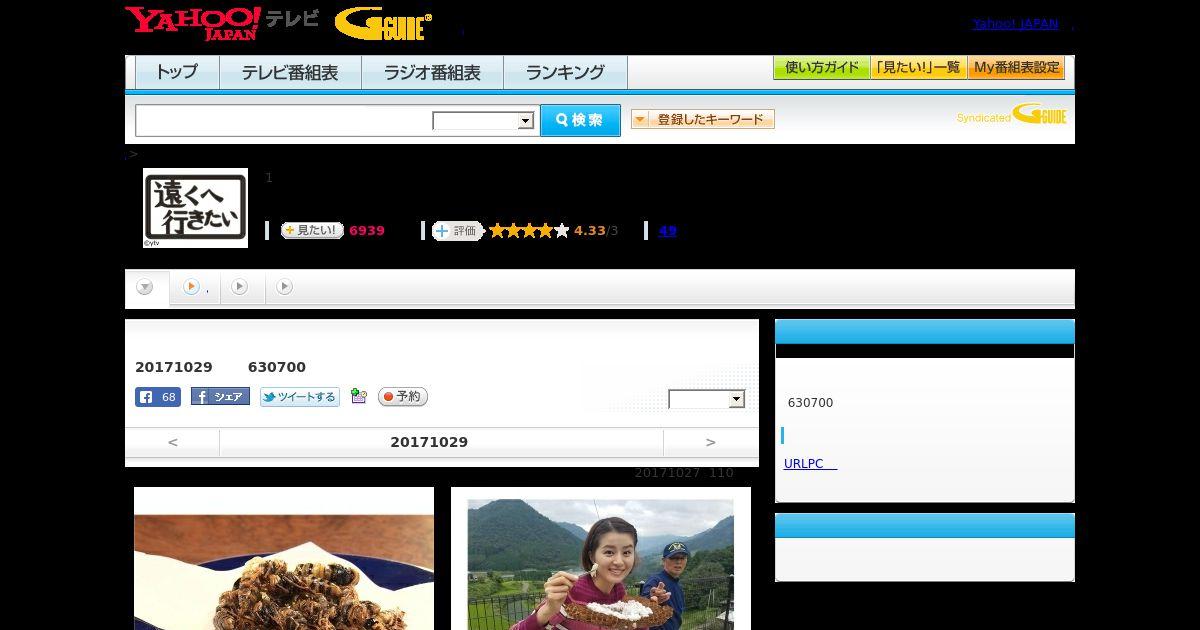Set rating using the first gold star
The image size is (1200, 630).
(497, 230)
